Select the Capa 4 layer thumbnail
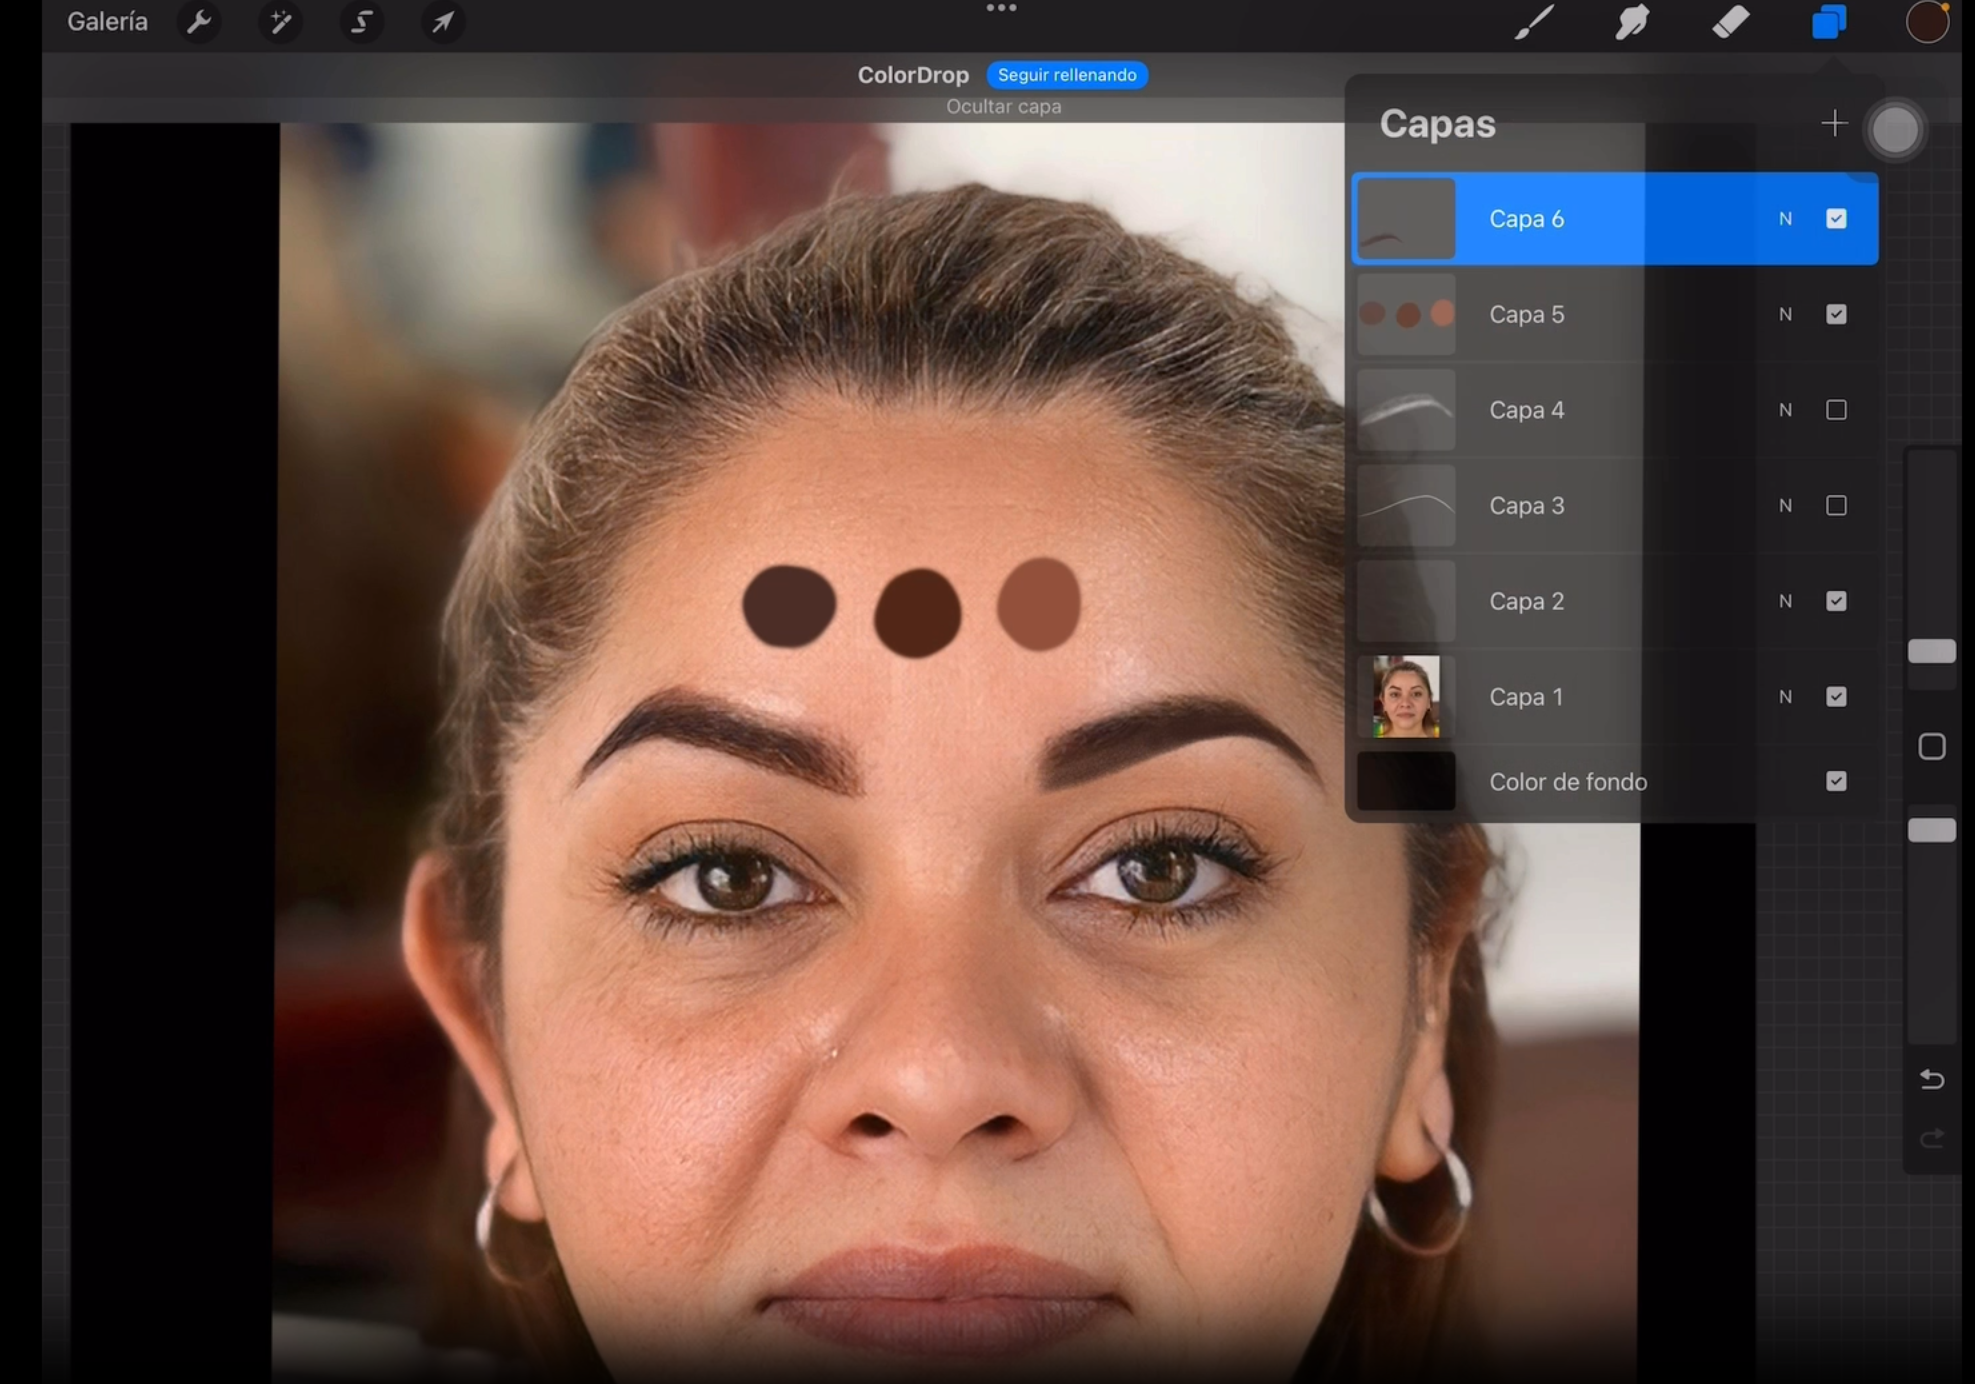 [1405, 410]
